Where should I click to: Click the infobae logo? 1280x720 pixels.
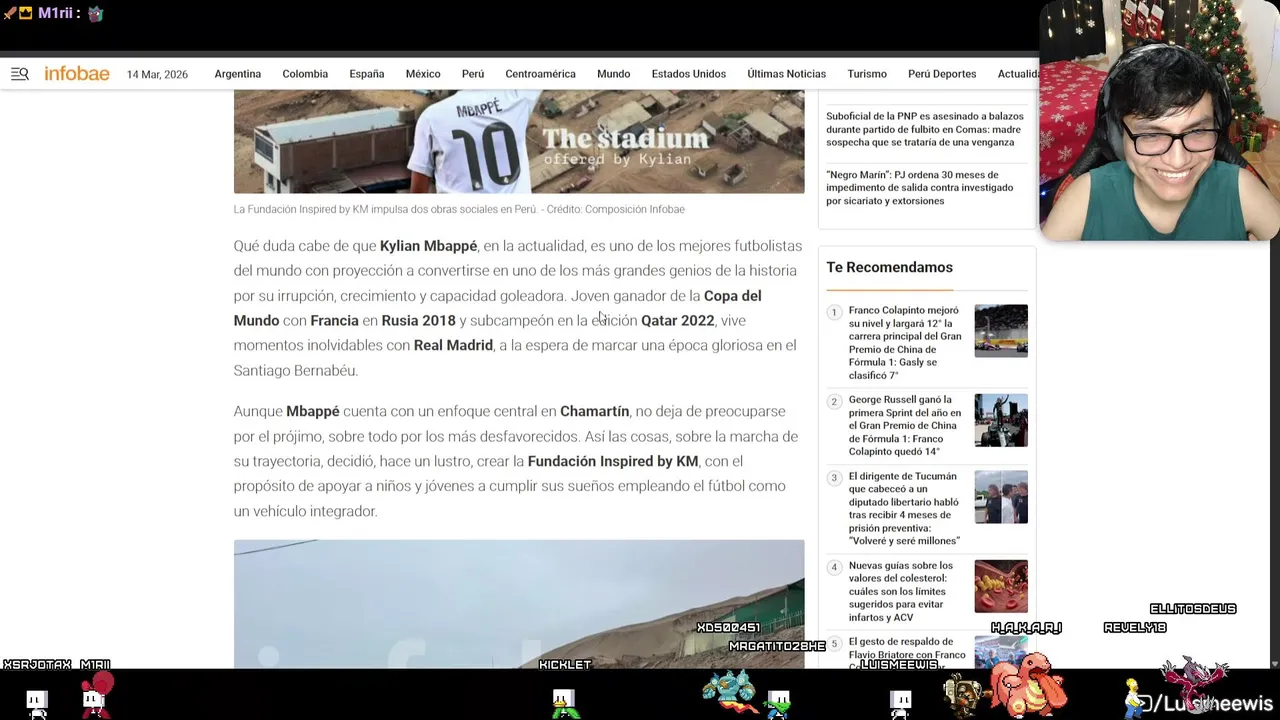click(77, 74)
